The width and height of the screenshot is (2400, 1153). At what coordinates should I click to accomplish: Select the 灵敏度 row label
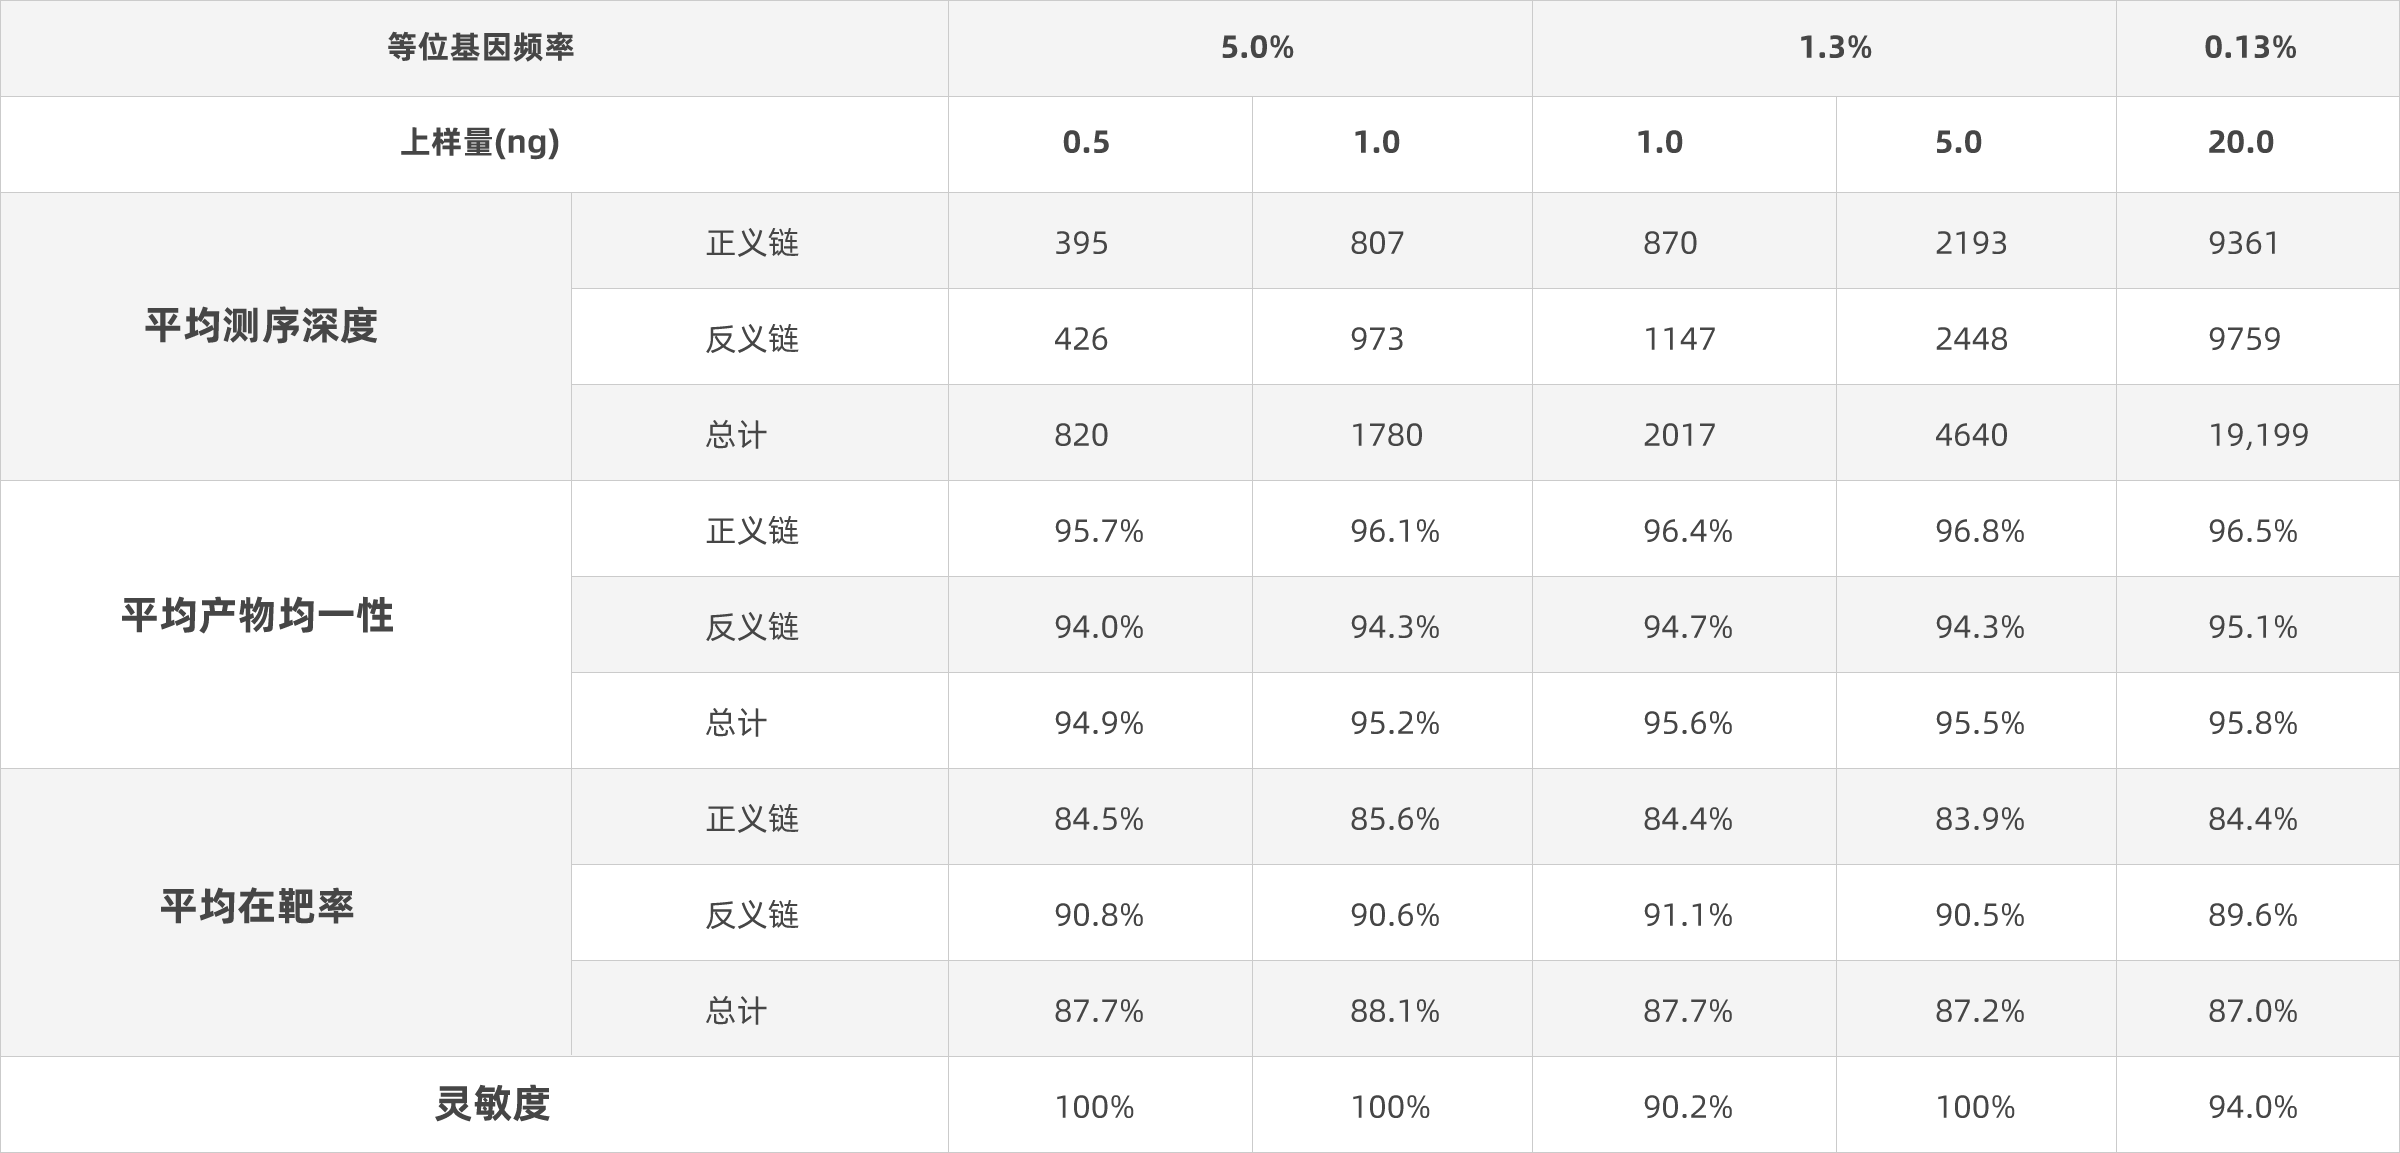point(493,1104)
